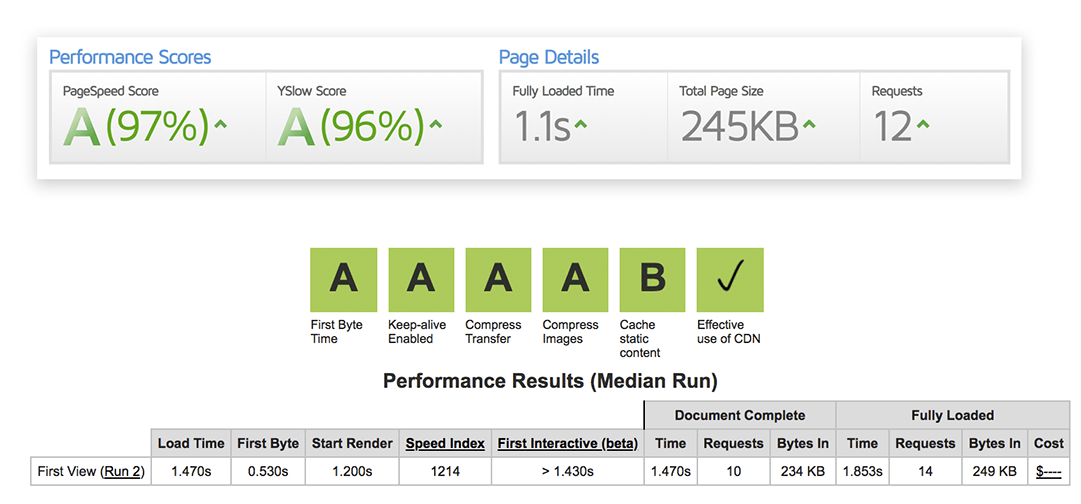Click the Cache static content grade B tile

(653, 279)
